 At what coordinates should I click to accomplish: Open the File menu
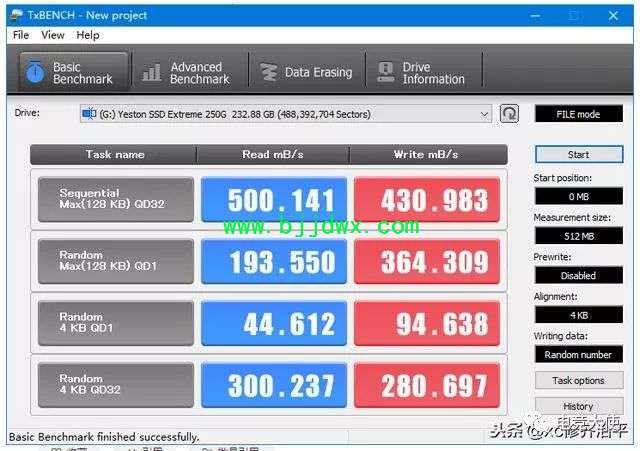(x=21, y=36)
